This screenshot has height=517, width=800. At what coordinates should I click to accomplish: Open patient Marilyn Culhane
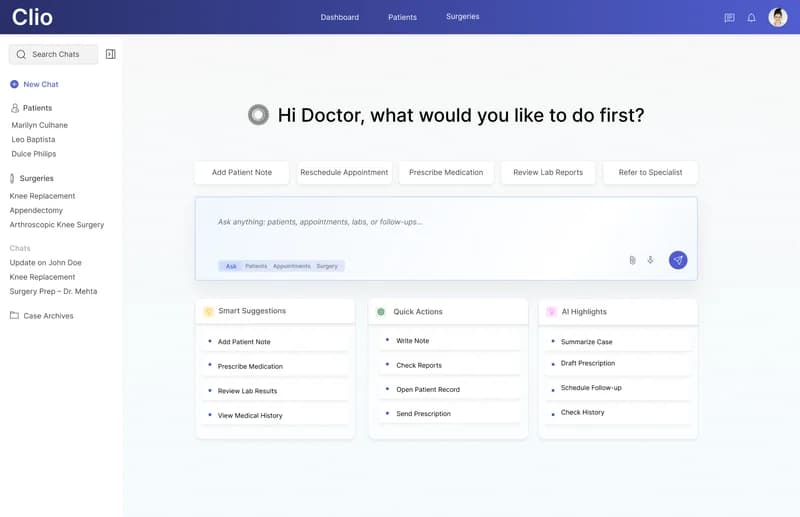(x=40, y=125)
